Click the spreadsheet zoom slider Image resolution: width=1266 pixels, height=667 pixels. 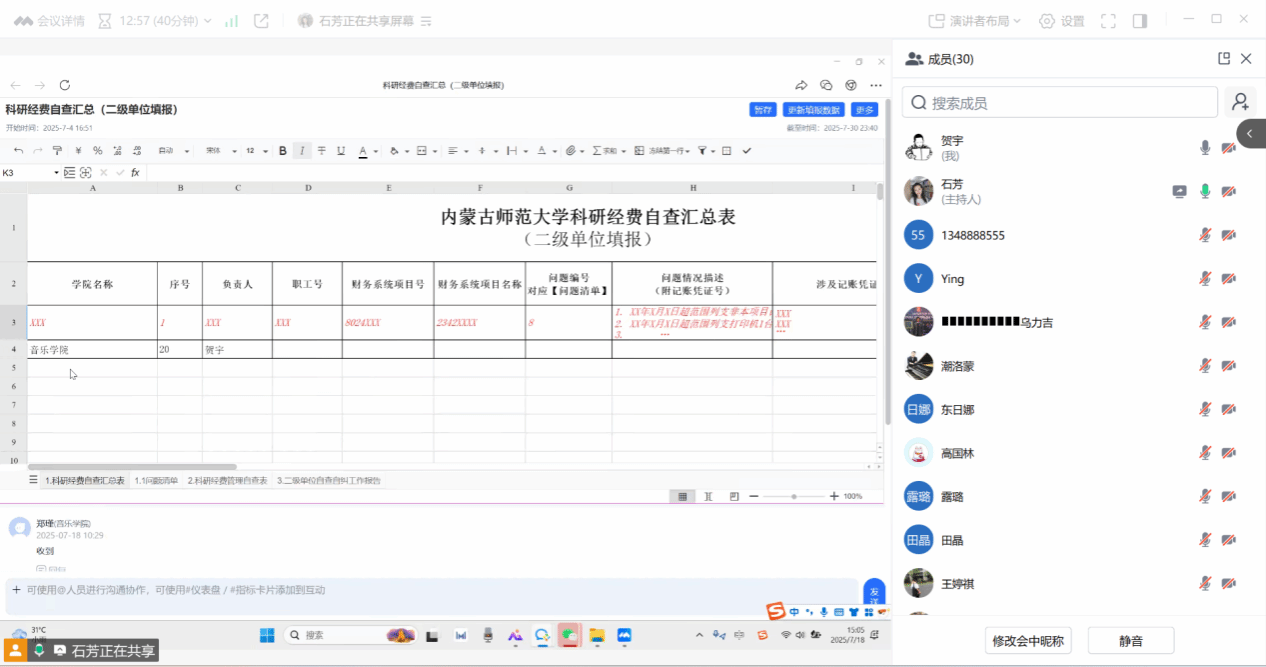click(795, 496)
